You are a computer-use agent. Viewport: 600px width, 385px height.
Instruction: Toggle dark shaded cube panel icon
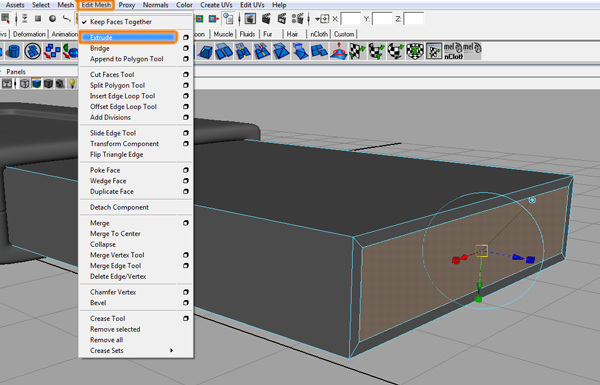pos(48,83)
